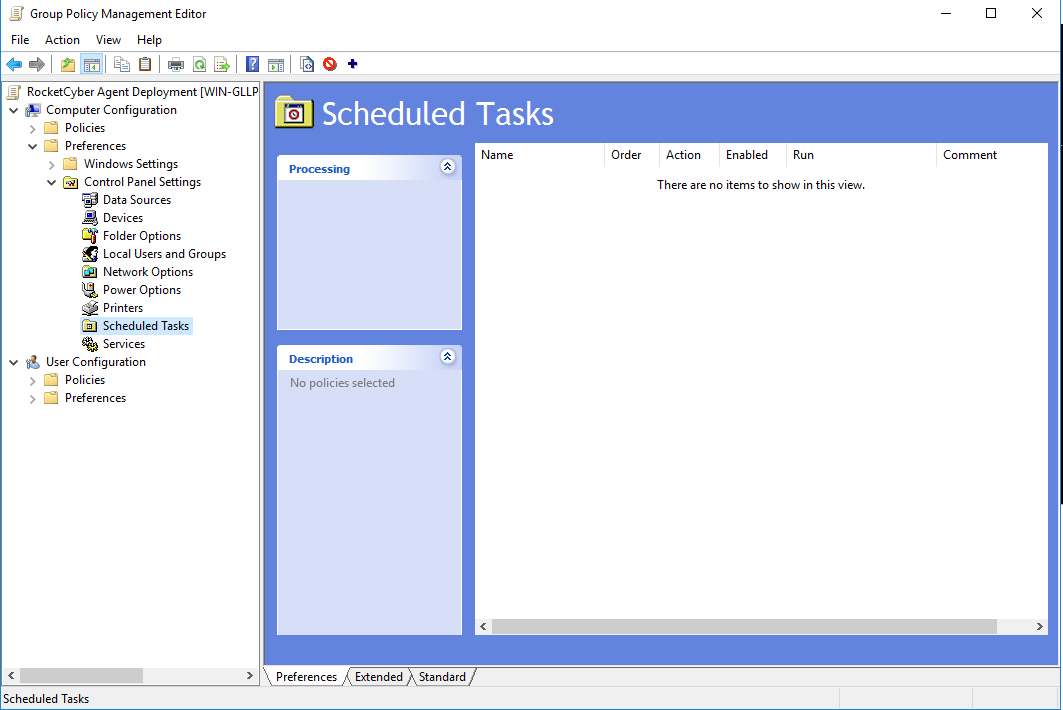Sort by the Run column header
The image size is (1063, 710).
click(x=861, y=155)
